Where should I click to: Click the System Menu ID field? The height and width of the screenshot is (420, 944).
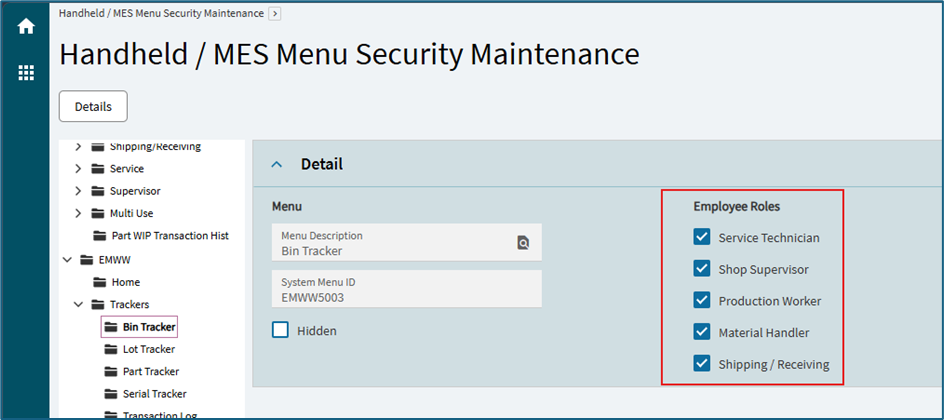406,290
